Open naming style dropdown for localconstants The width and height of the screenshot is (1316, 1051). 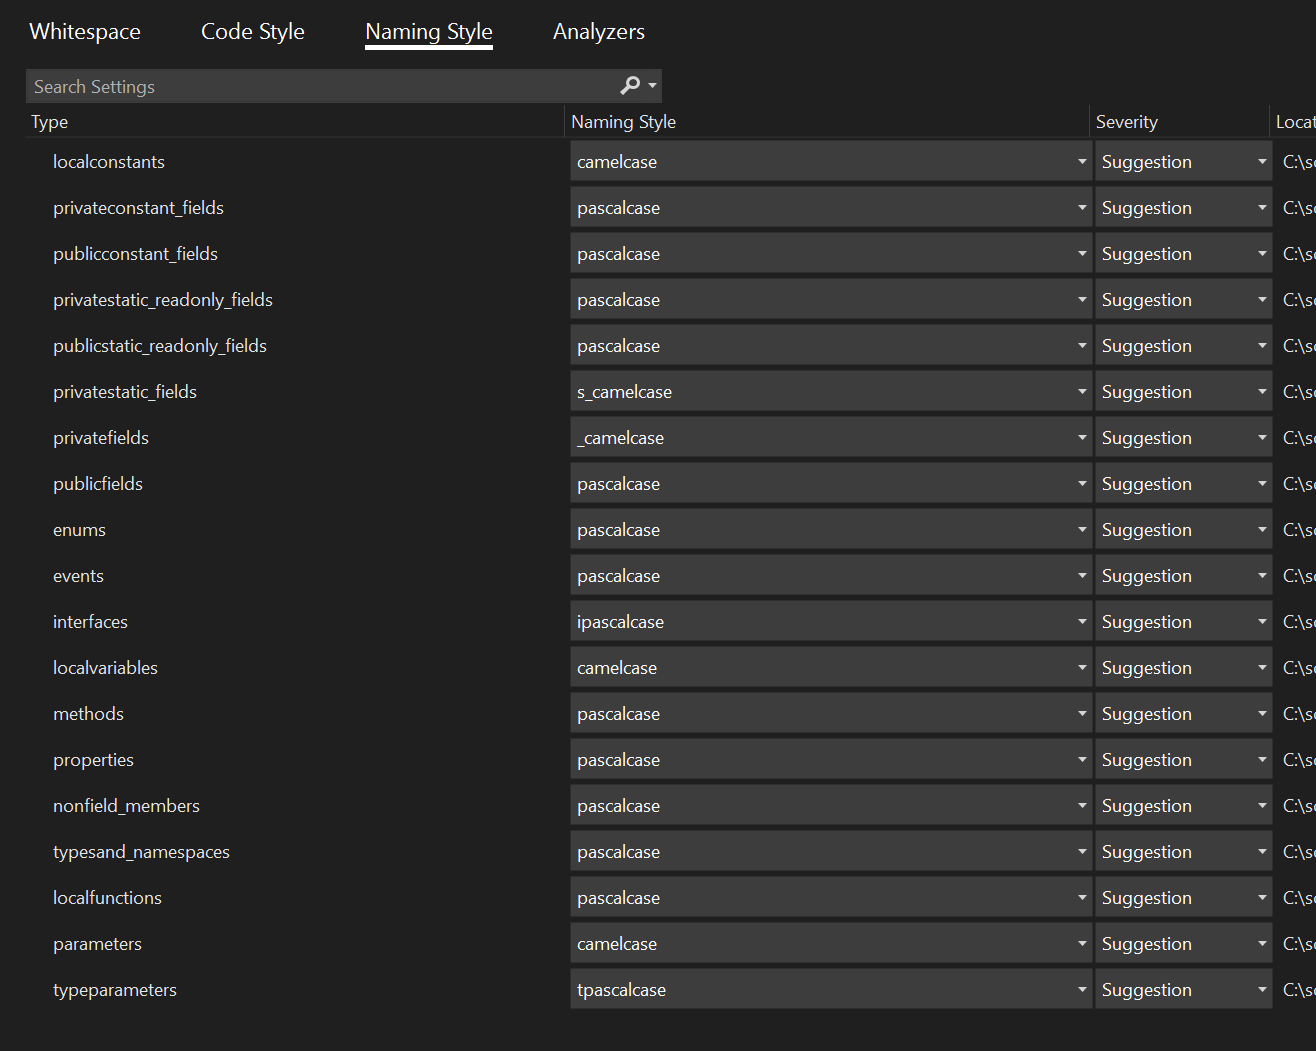click(x=830, y=162)
